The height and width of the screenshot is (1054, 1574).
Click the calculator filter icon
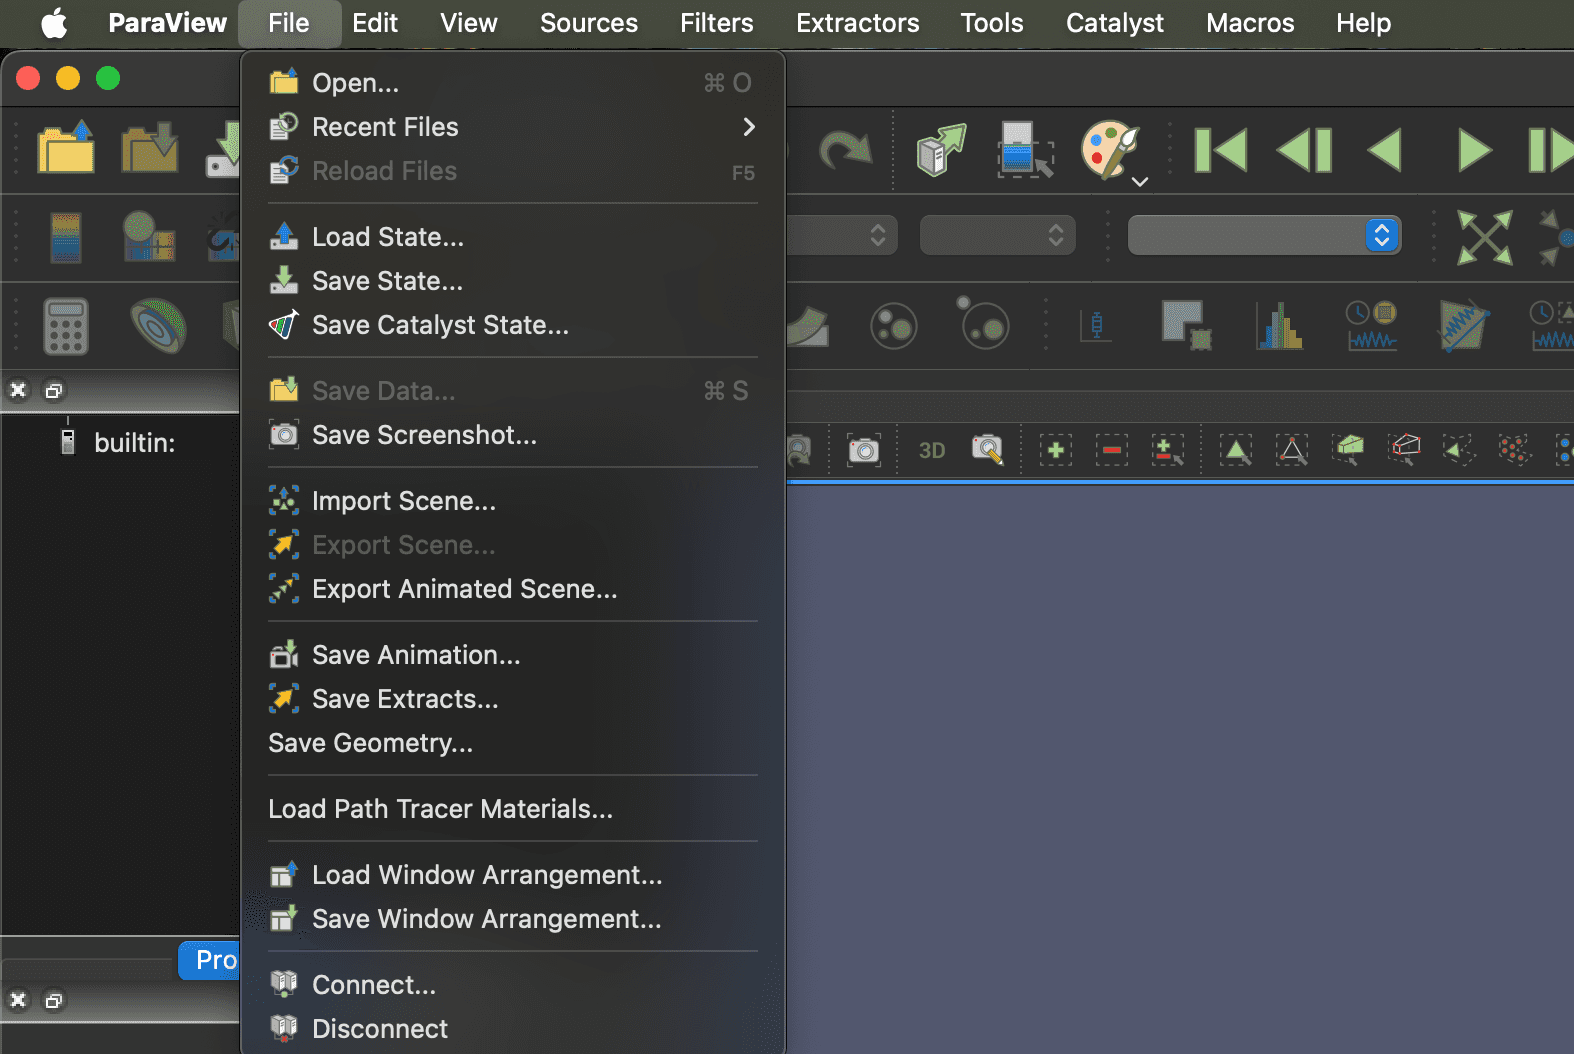pyautogui.click(x=66, y=326)
